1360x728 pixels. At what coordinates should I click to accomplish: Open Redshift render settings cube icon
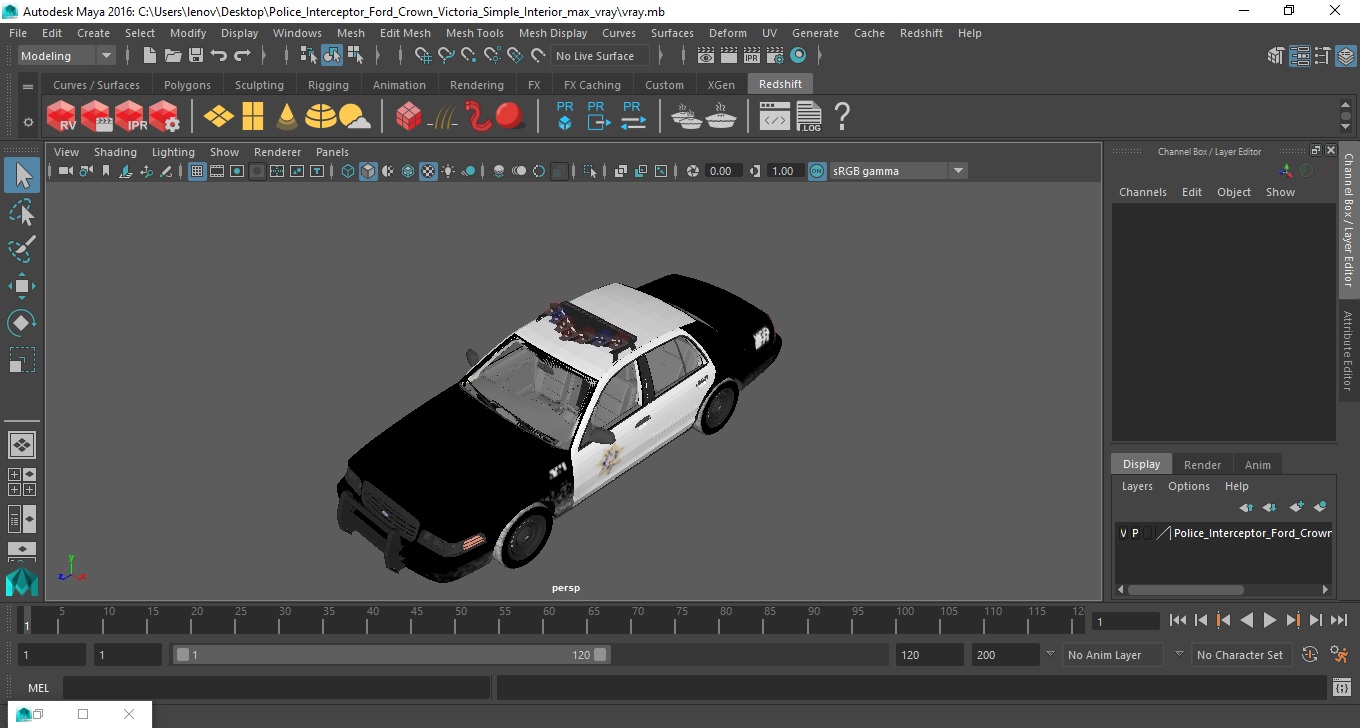click(x=164, y=117)
